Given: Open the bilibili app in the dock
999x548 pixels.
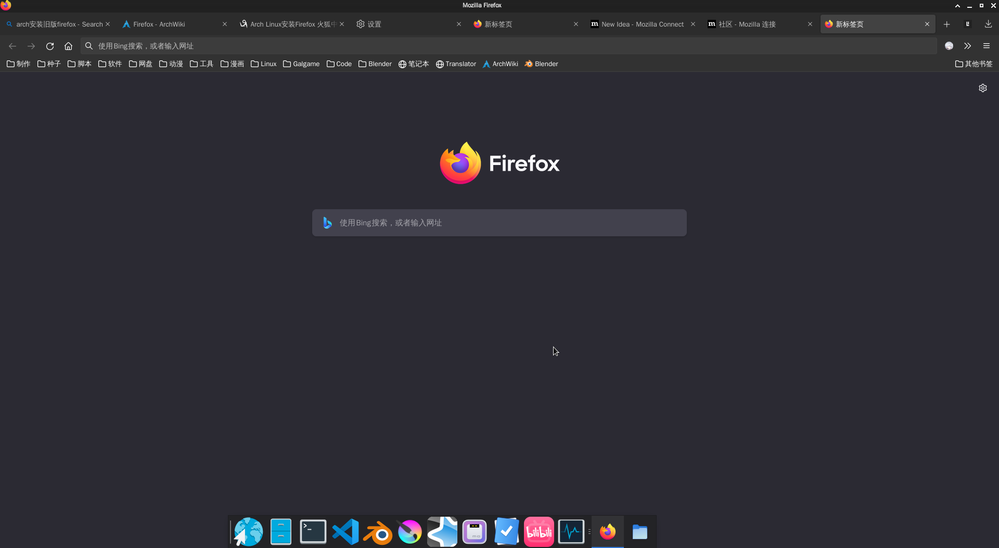Looking at the screenshot, I should coord(538,532).
